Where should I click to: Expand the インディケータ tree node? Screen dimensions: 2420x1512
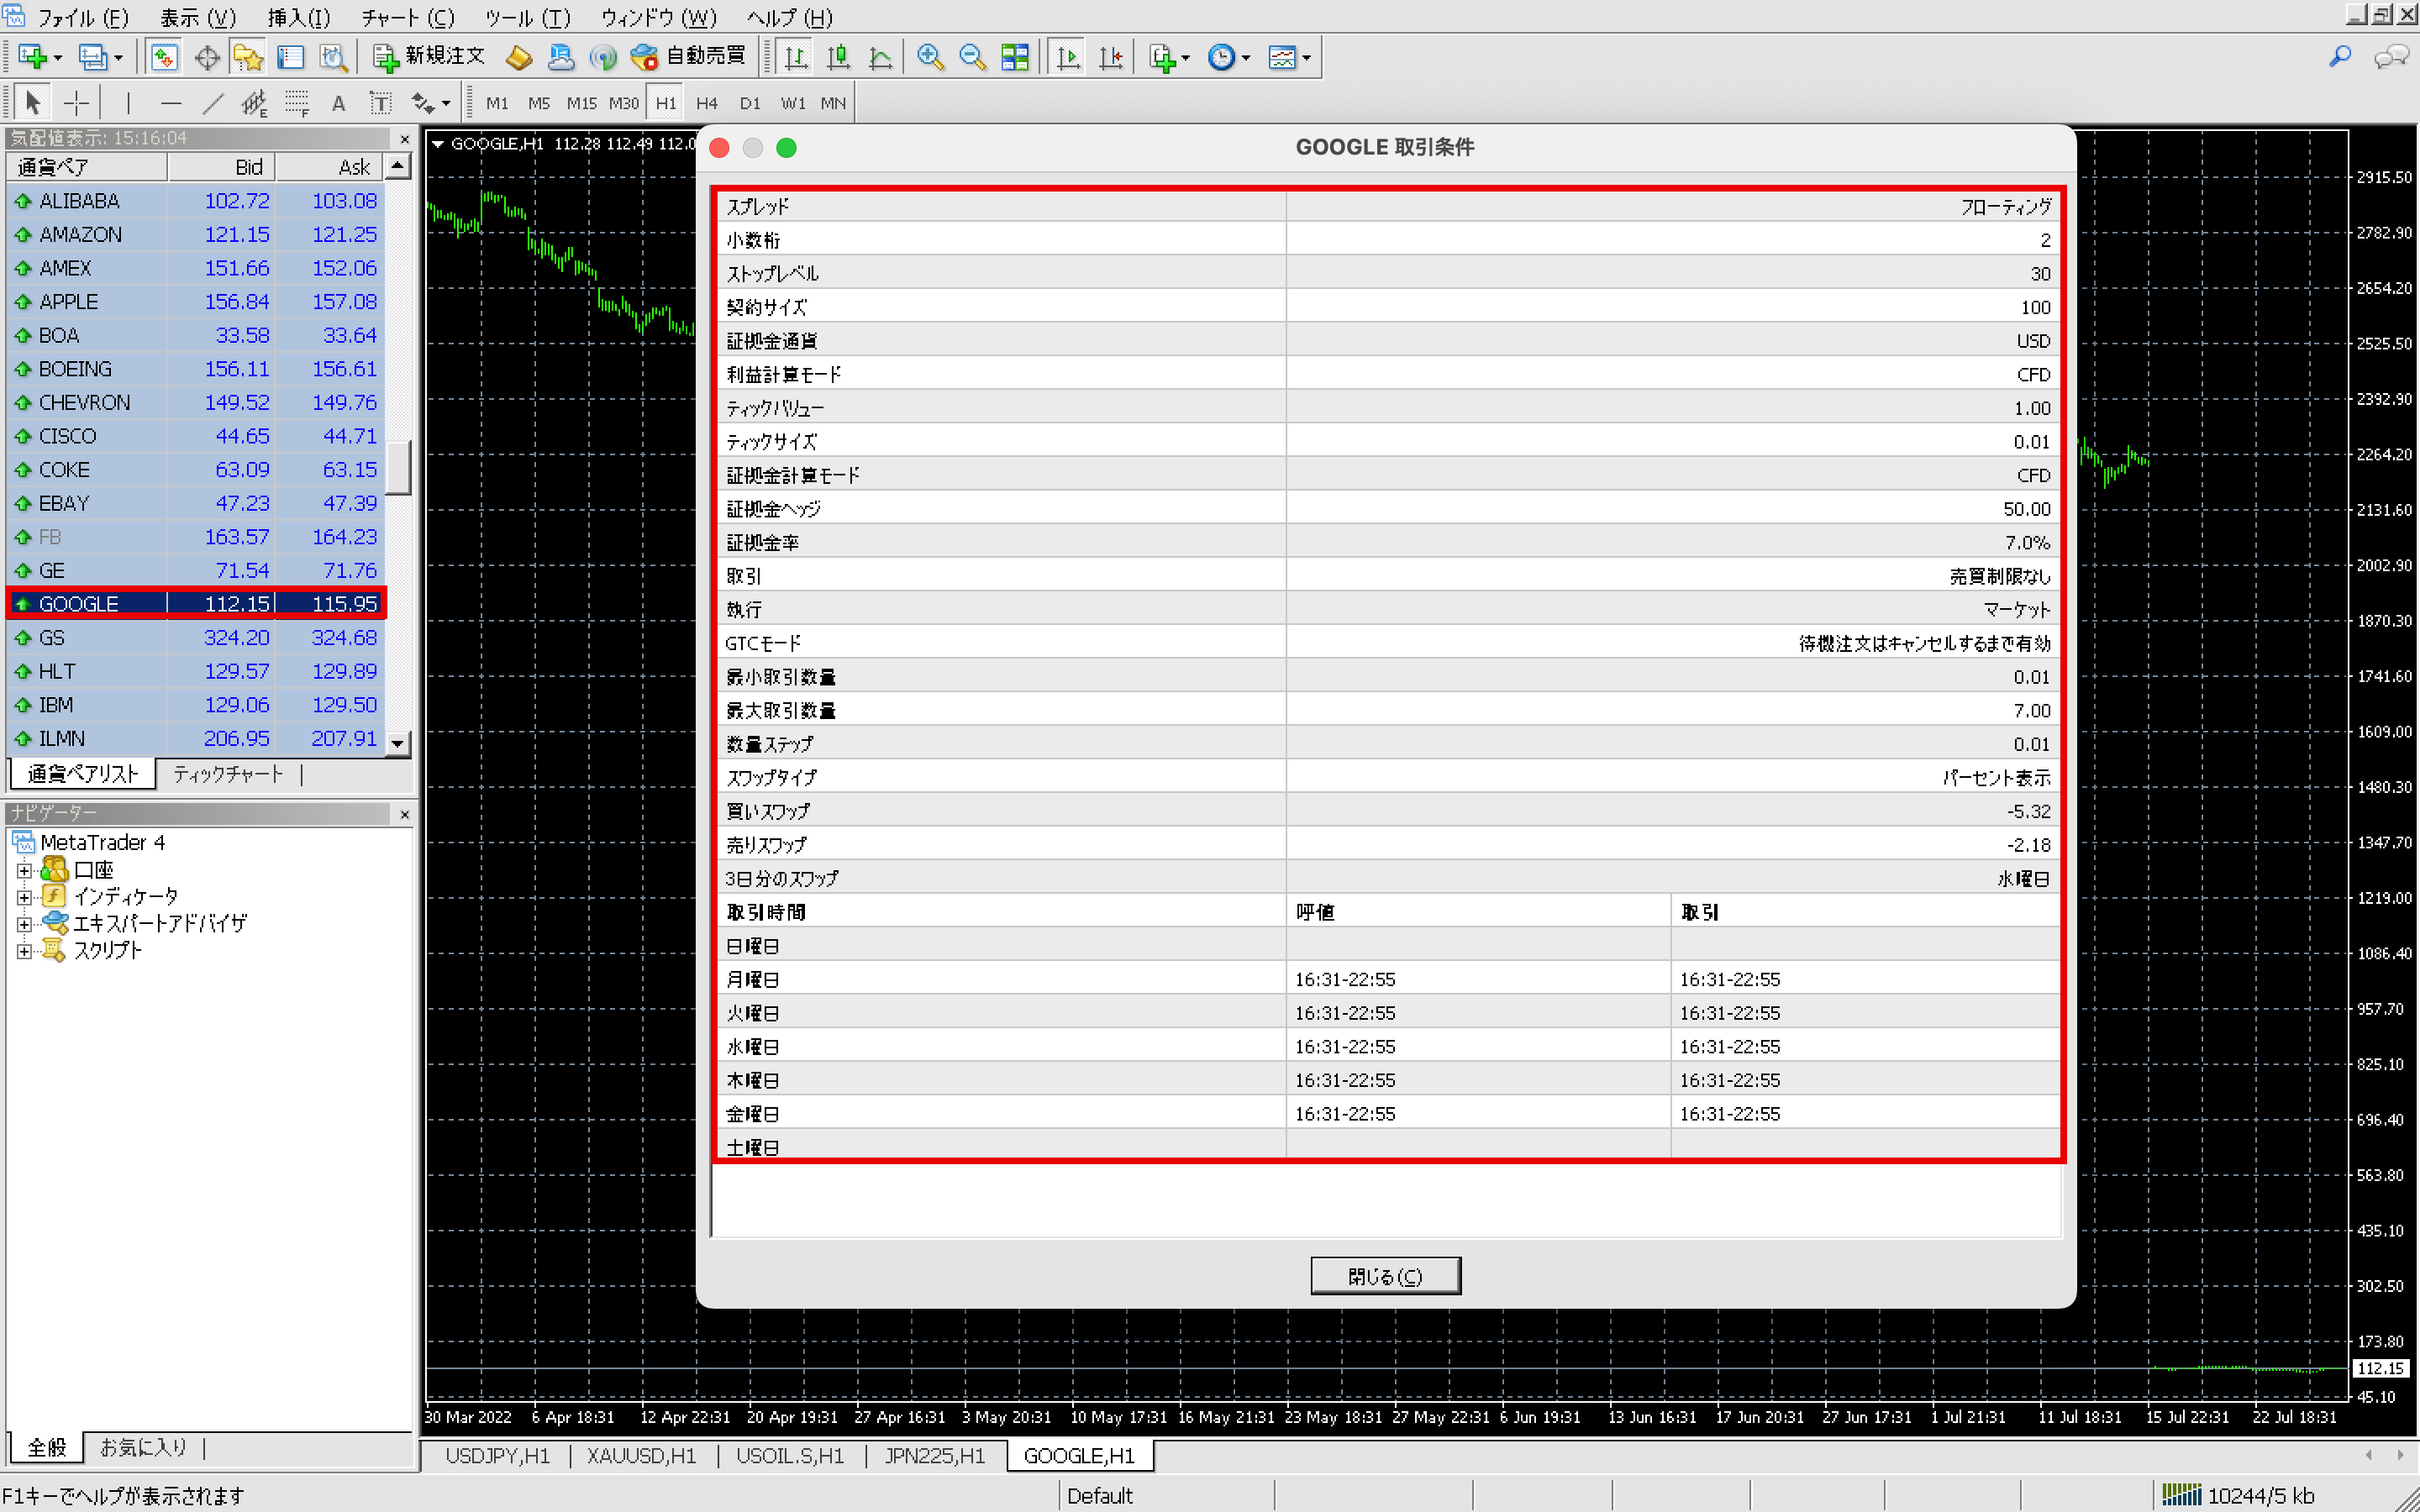click(x=24, y=897)
